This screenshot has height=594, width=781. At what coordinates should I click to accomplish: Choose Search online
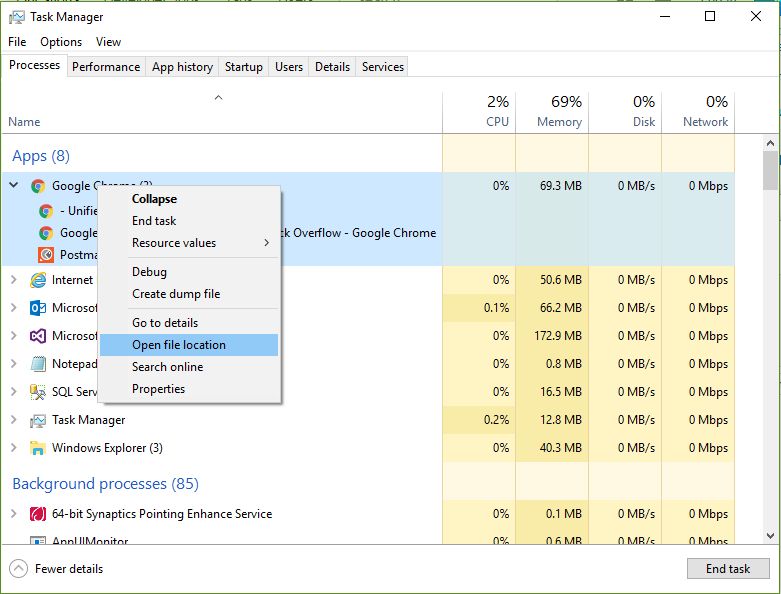[x=189, y=367]
